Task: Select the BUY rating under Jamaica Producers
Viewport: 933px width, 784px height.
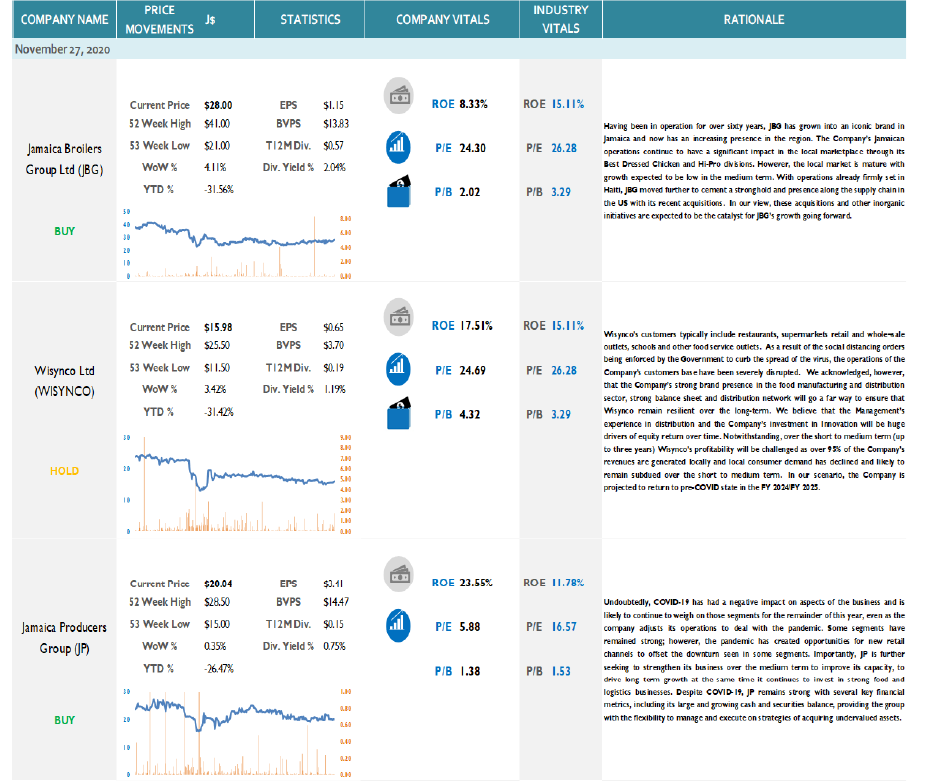Action: pyautogui.click(x=64, y=720)
